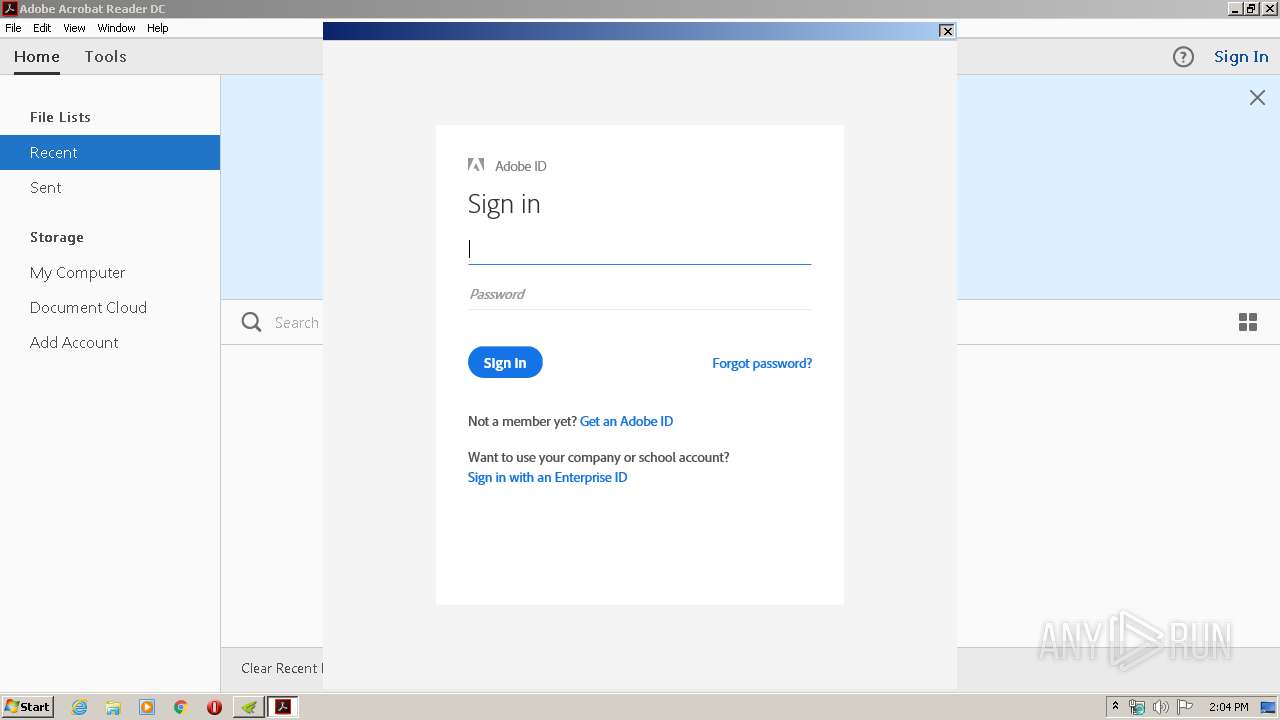Viewport: 1280px width, 720px height.
Task: Select Sent in File Lists
Action: tap(110, 187)
